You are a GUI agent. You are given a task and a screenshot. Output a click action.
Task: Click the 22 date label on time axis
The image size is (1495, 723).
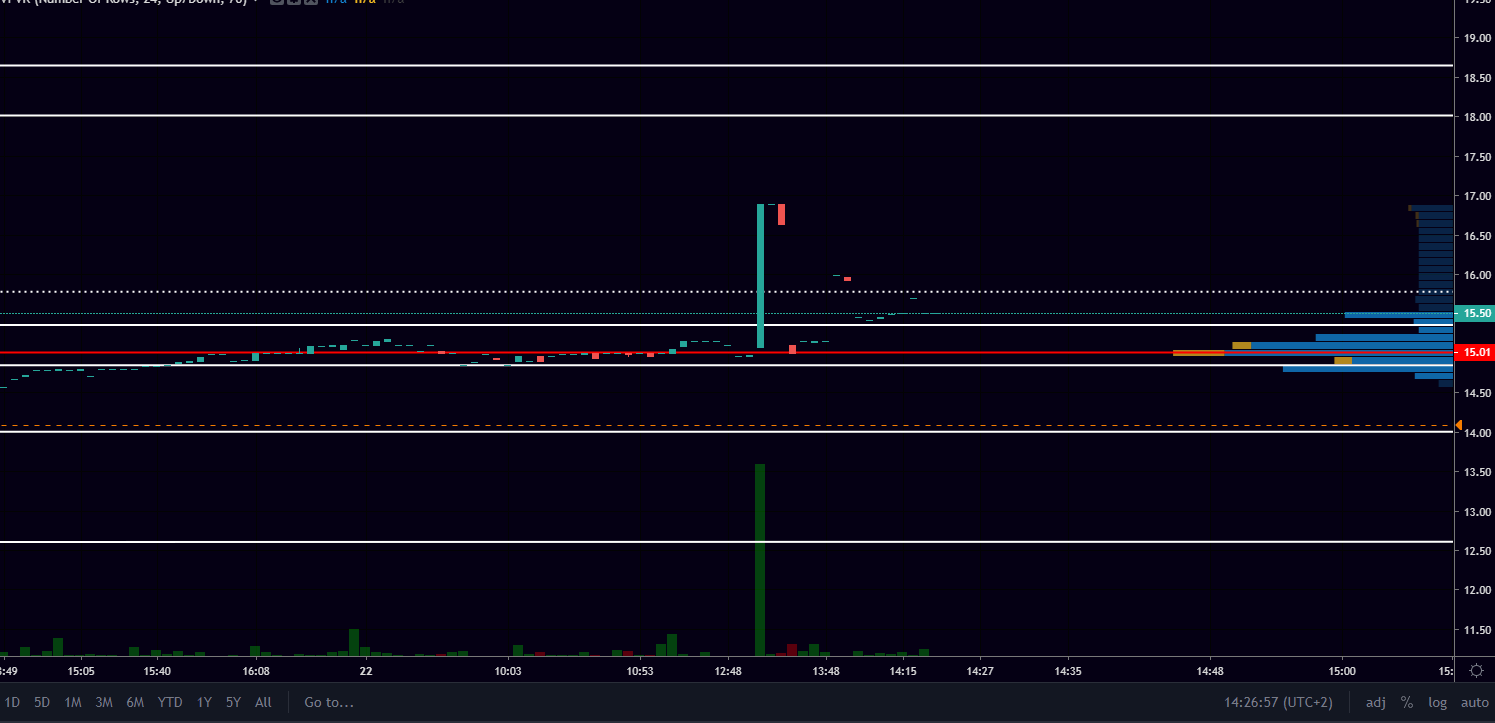coord(366,671)
